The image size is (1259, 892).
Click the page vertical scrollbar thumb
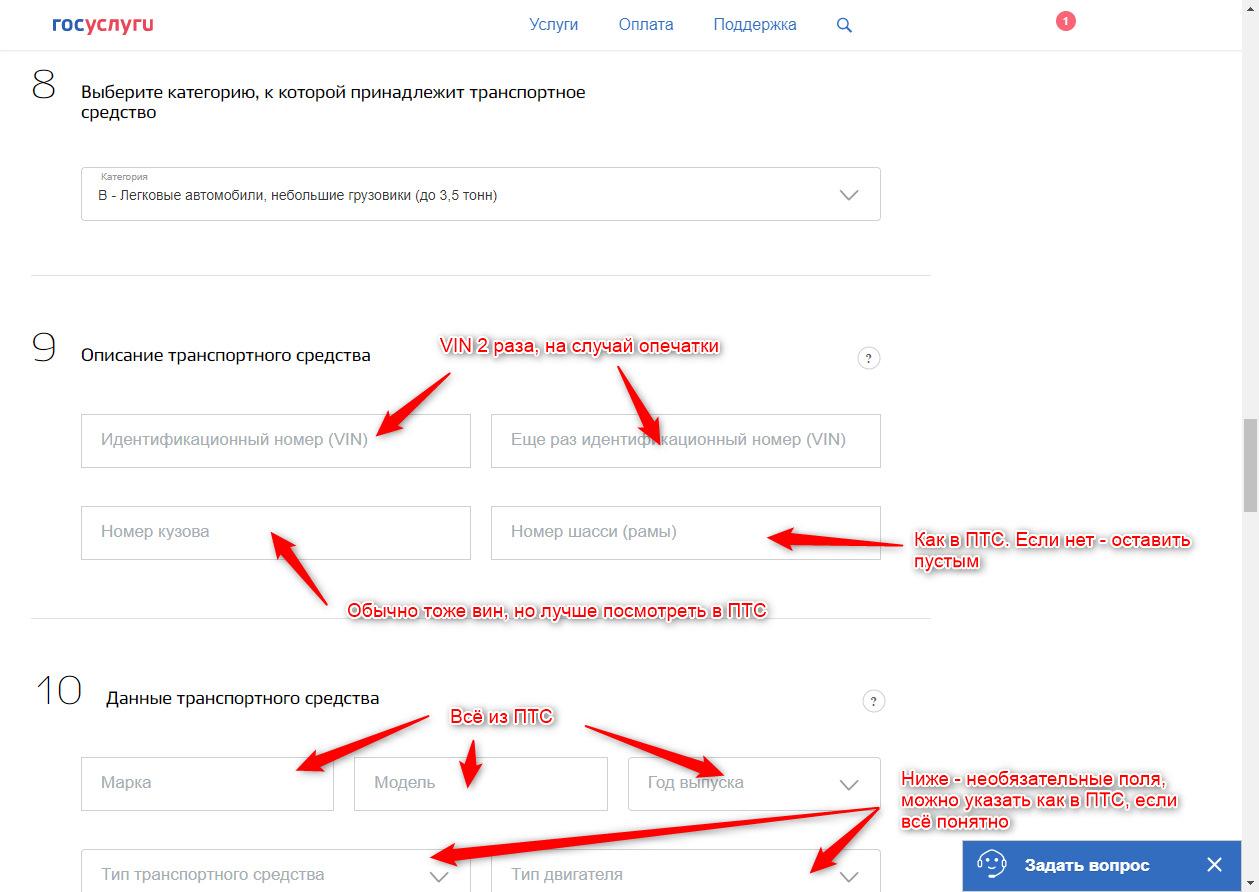(1249, 465)
